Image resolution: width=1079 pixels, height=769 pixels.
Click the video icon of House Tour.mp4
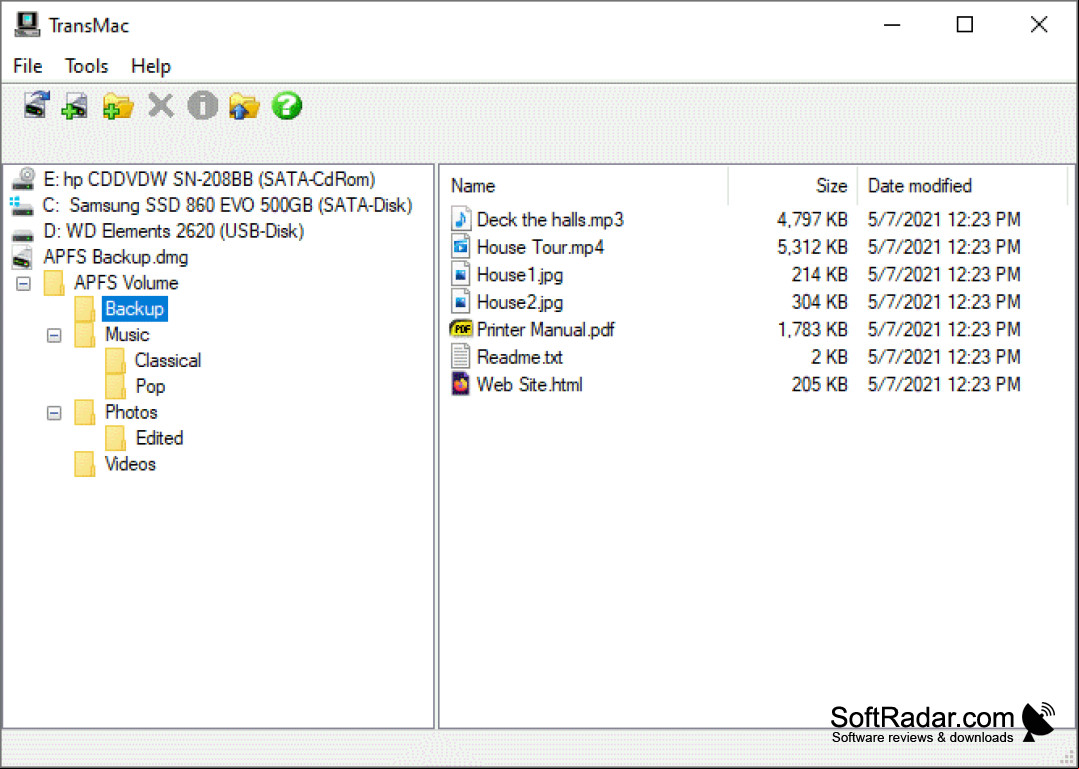[460, 247]
